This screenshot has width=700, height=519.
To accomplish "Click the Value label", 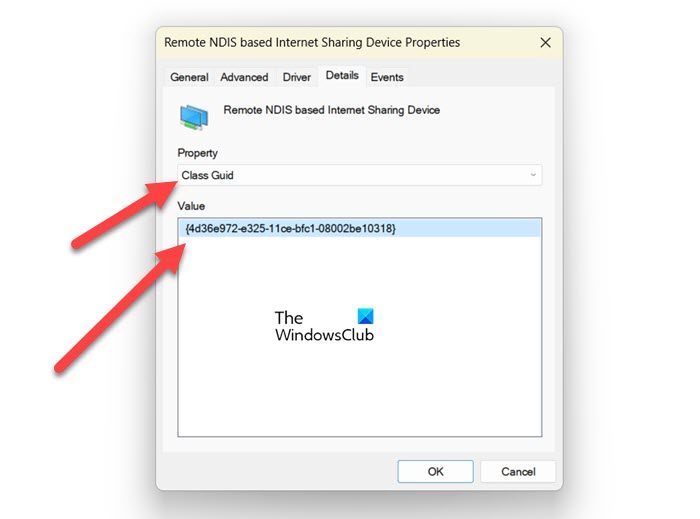I will pyautogui.click(x=191, y=206).
